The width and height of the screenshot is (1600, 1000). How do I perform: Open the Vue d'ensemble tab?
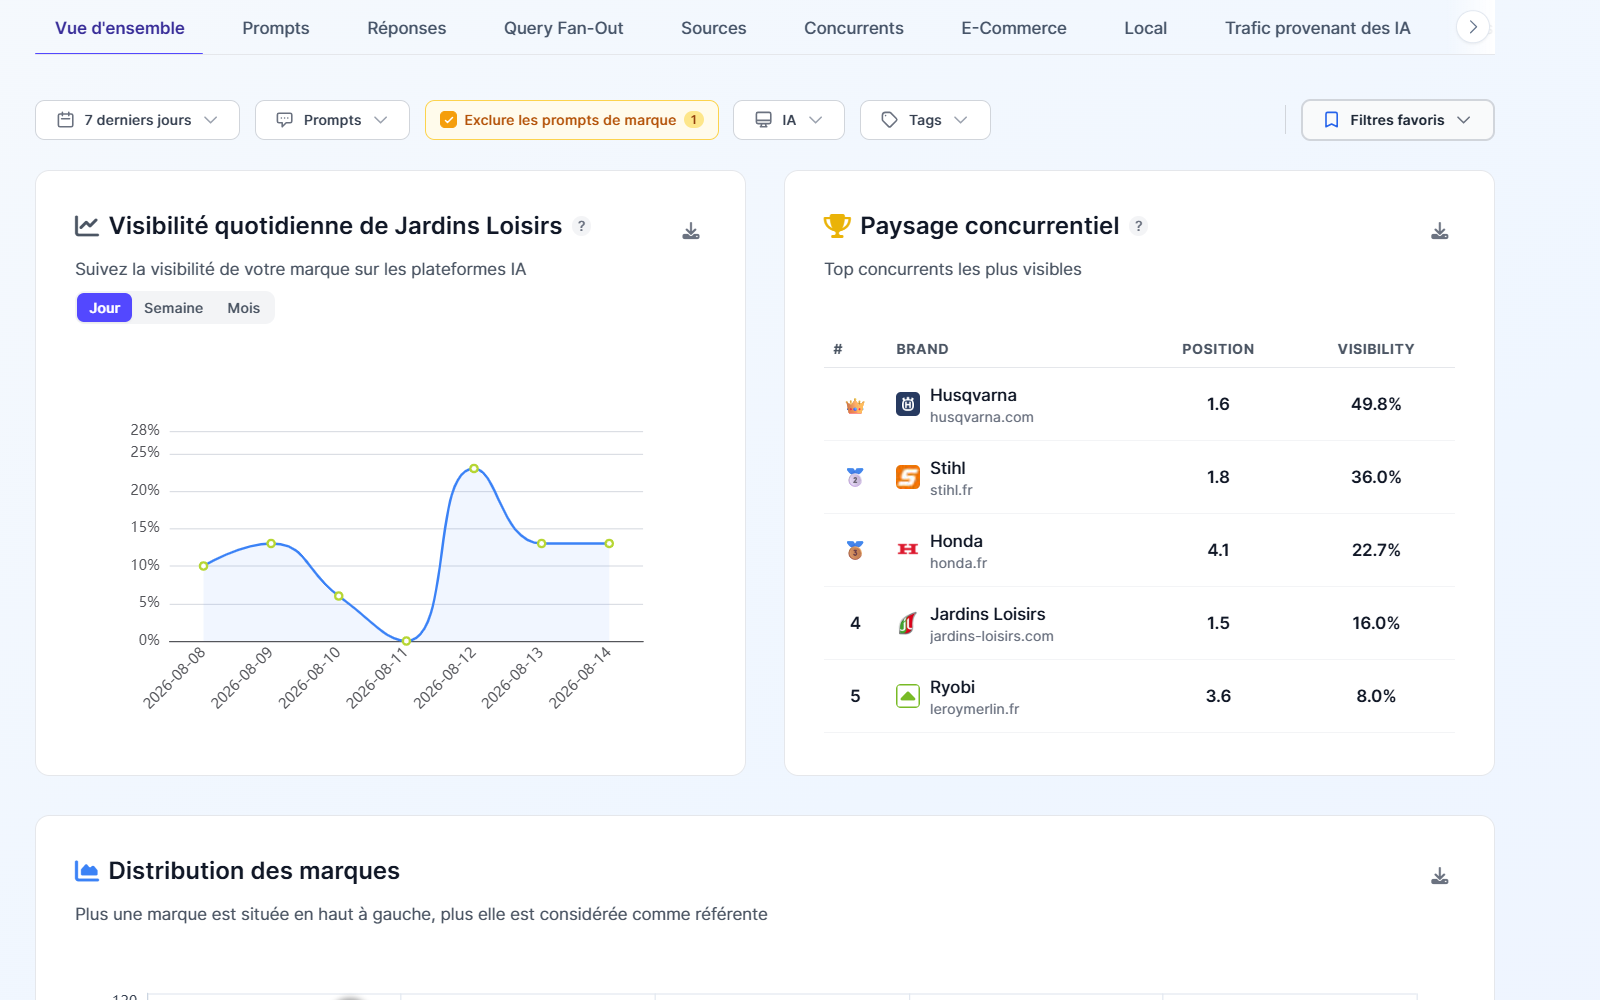(119, 28)
